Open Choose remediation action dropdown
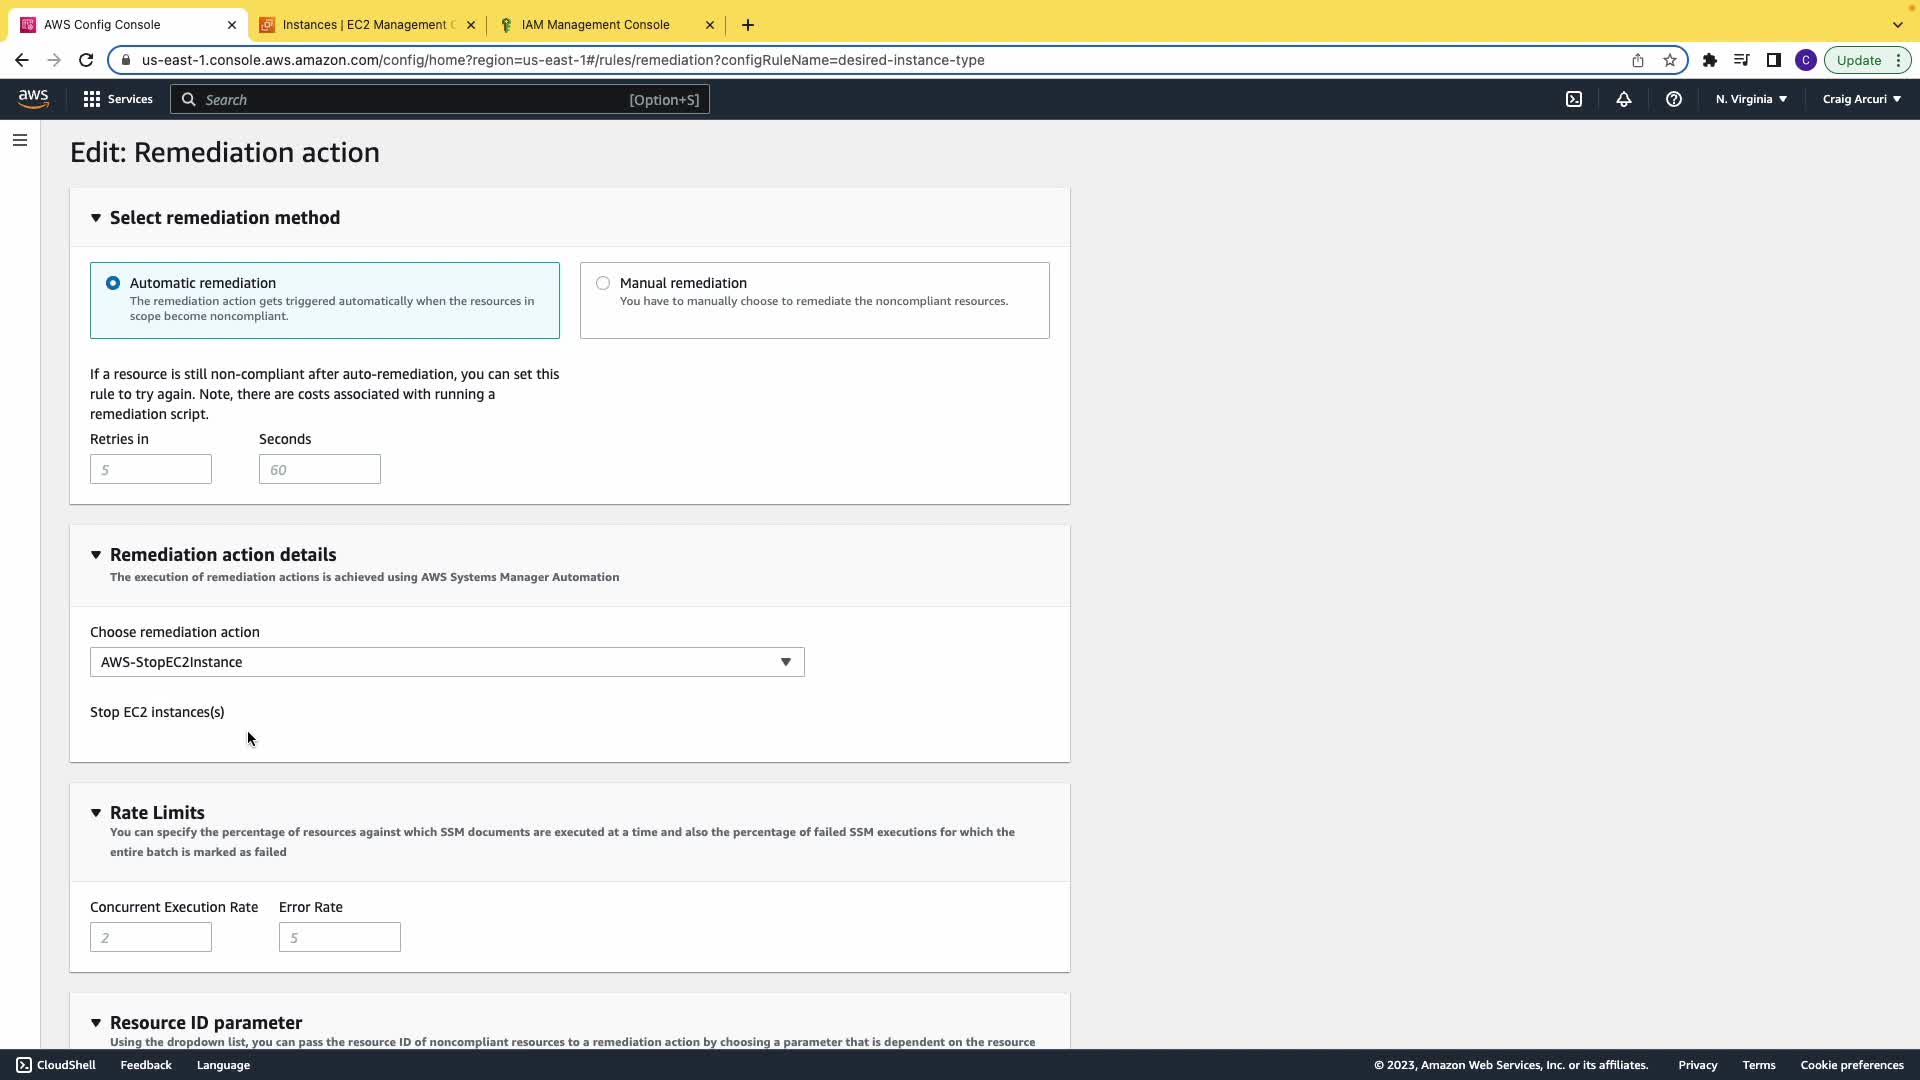The width and height of the screenshot is (1920, 1080). pyautogui.click(x=447, y=662)
